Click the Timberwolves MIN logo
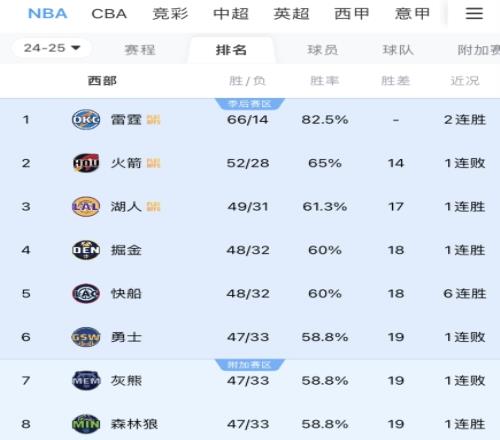The image size is (500, 440). tap(86, 424)
